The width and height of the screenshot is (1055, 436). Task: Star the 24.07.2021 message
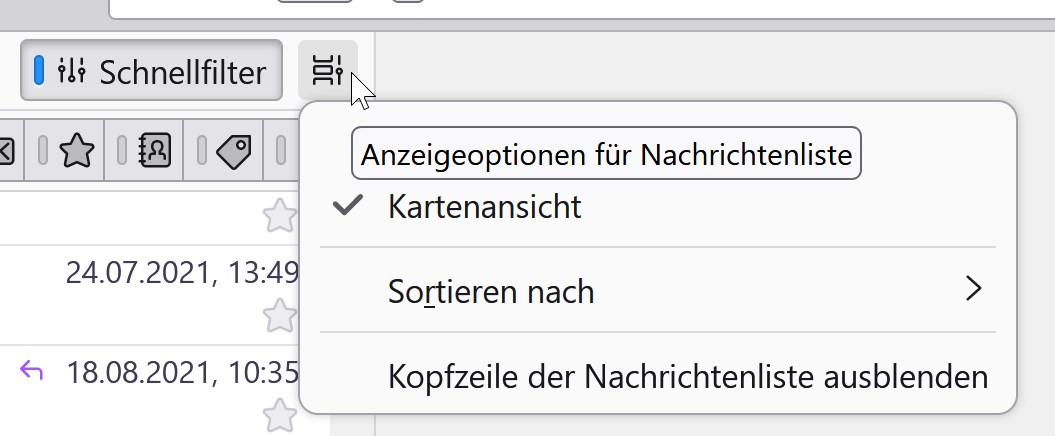click(x=280, y=316)
